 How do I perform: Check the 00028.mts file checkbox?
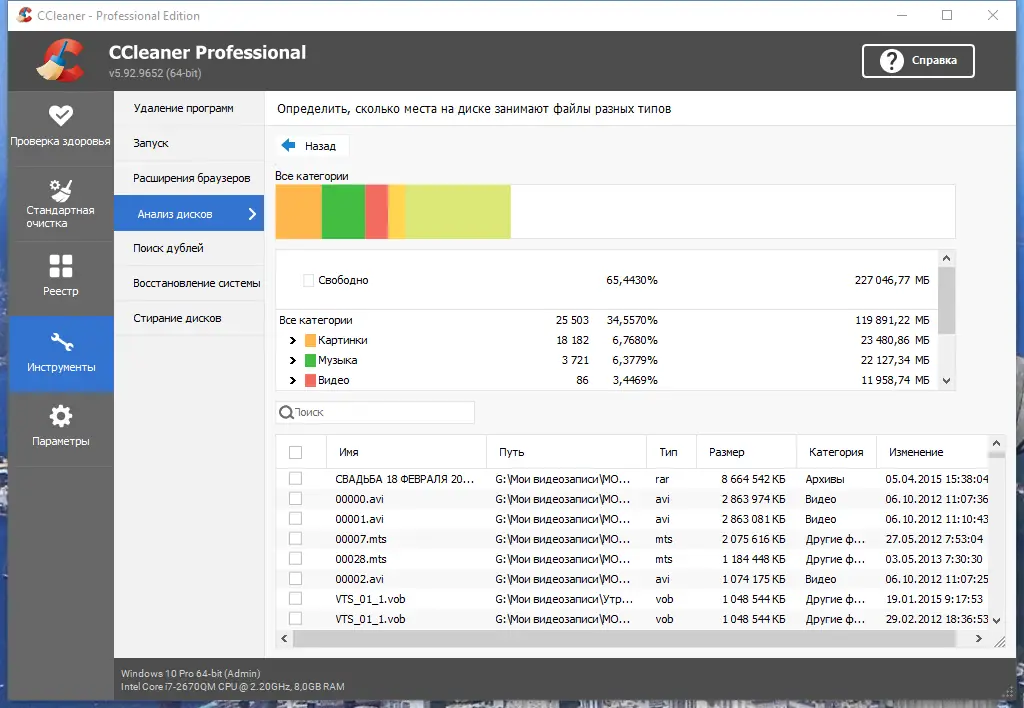point(296,559)
